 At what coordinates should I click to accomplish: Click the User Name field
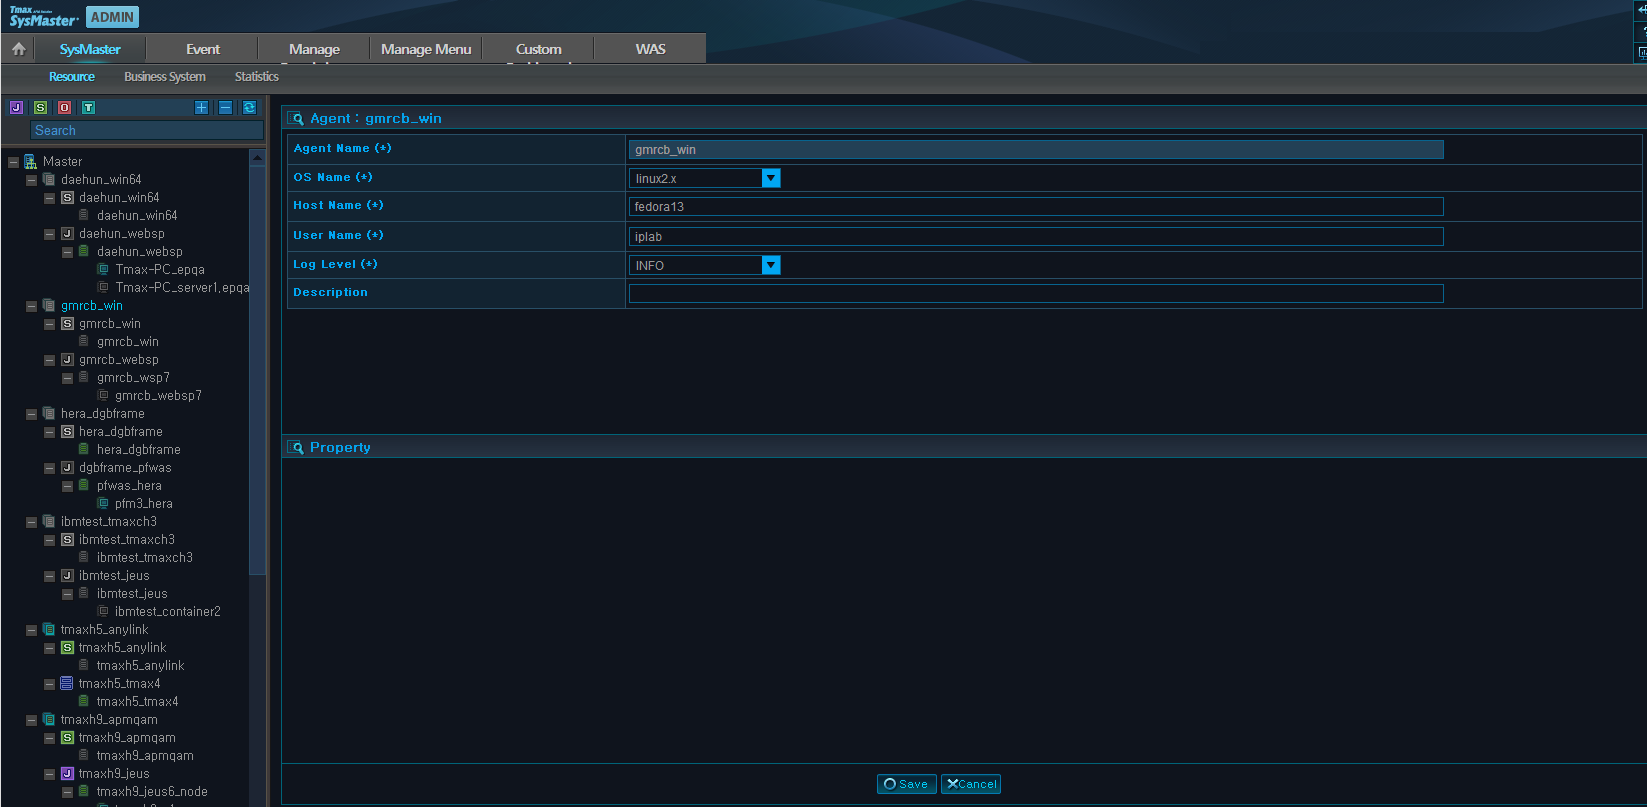coord(1036,237)
